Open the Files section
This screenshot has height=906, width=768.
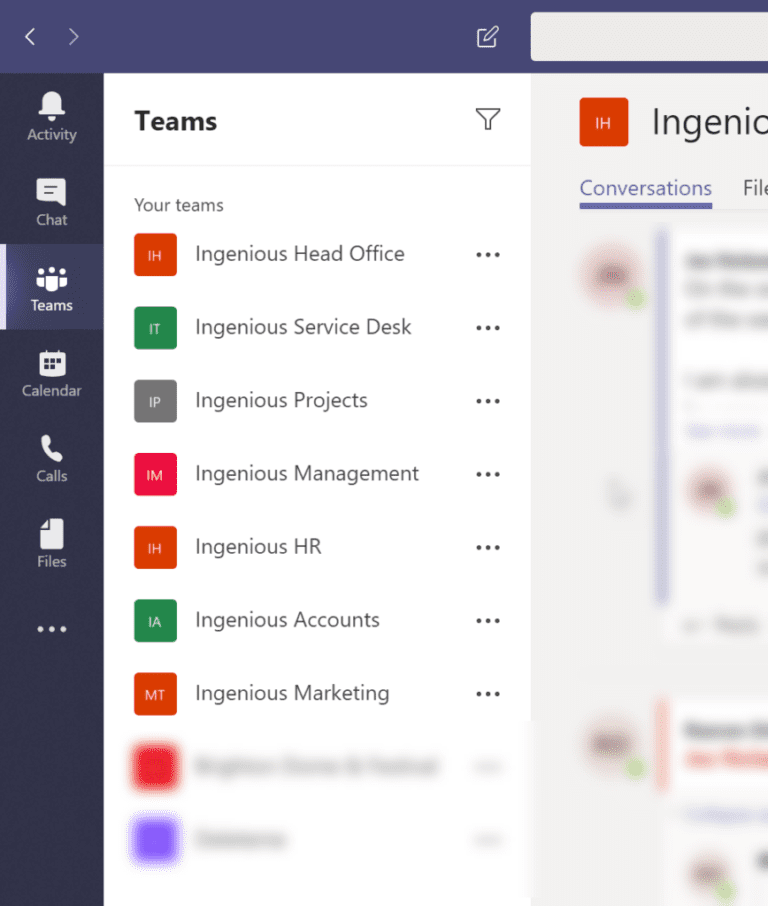[51, 543]
